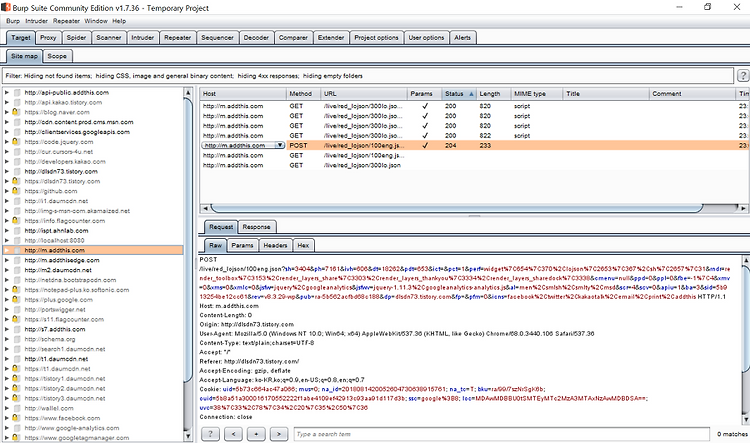Sort table by Length column header
Image resolution: width=750 pixels, height=443 pixels.
493,94
